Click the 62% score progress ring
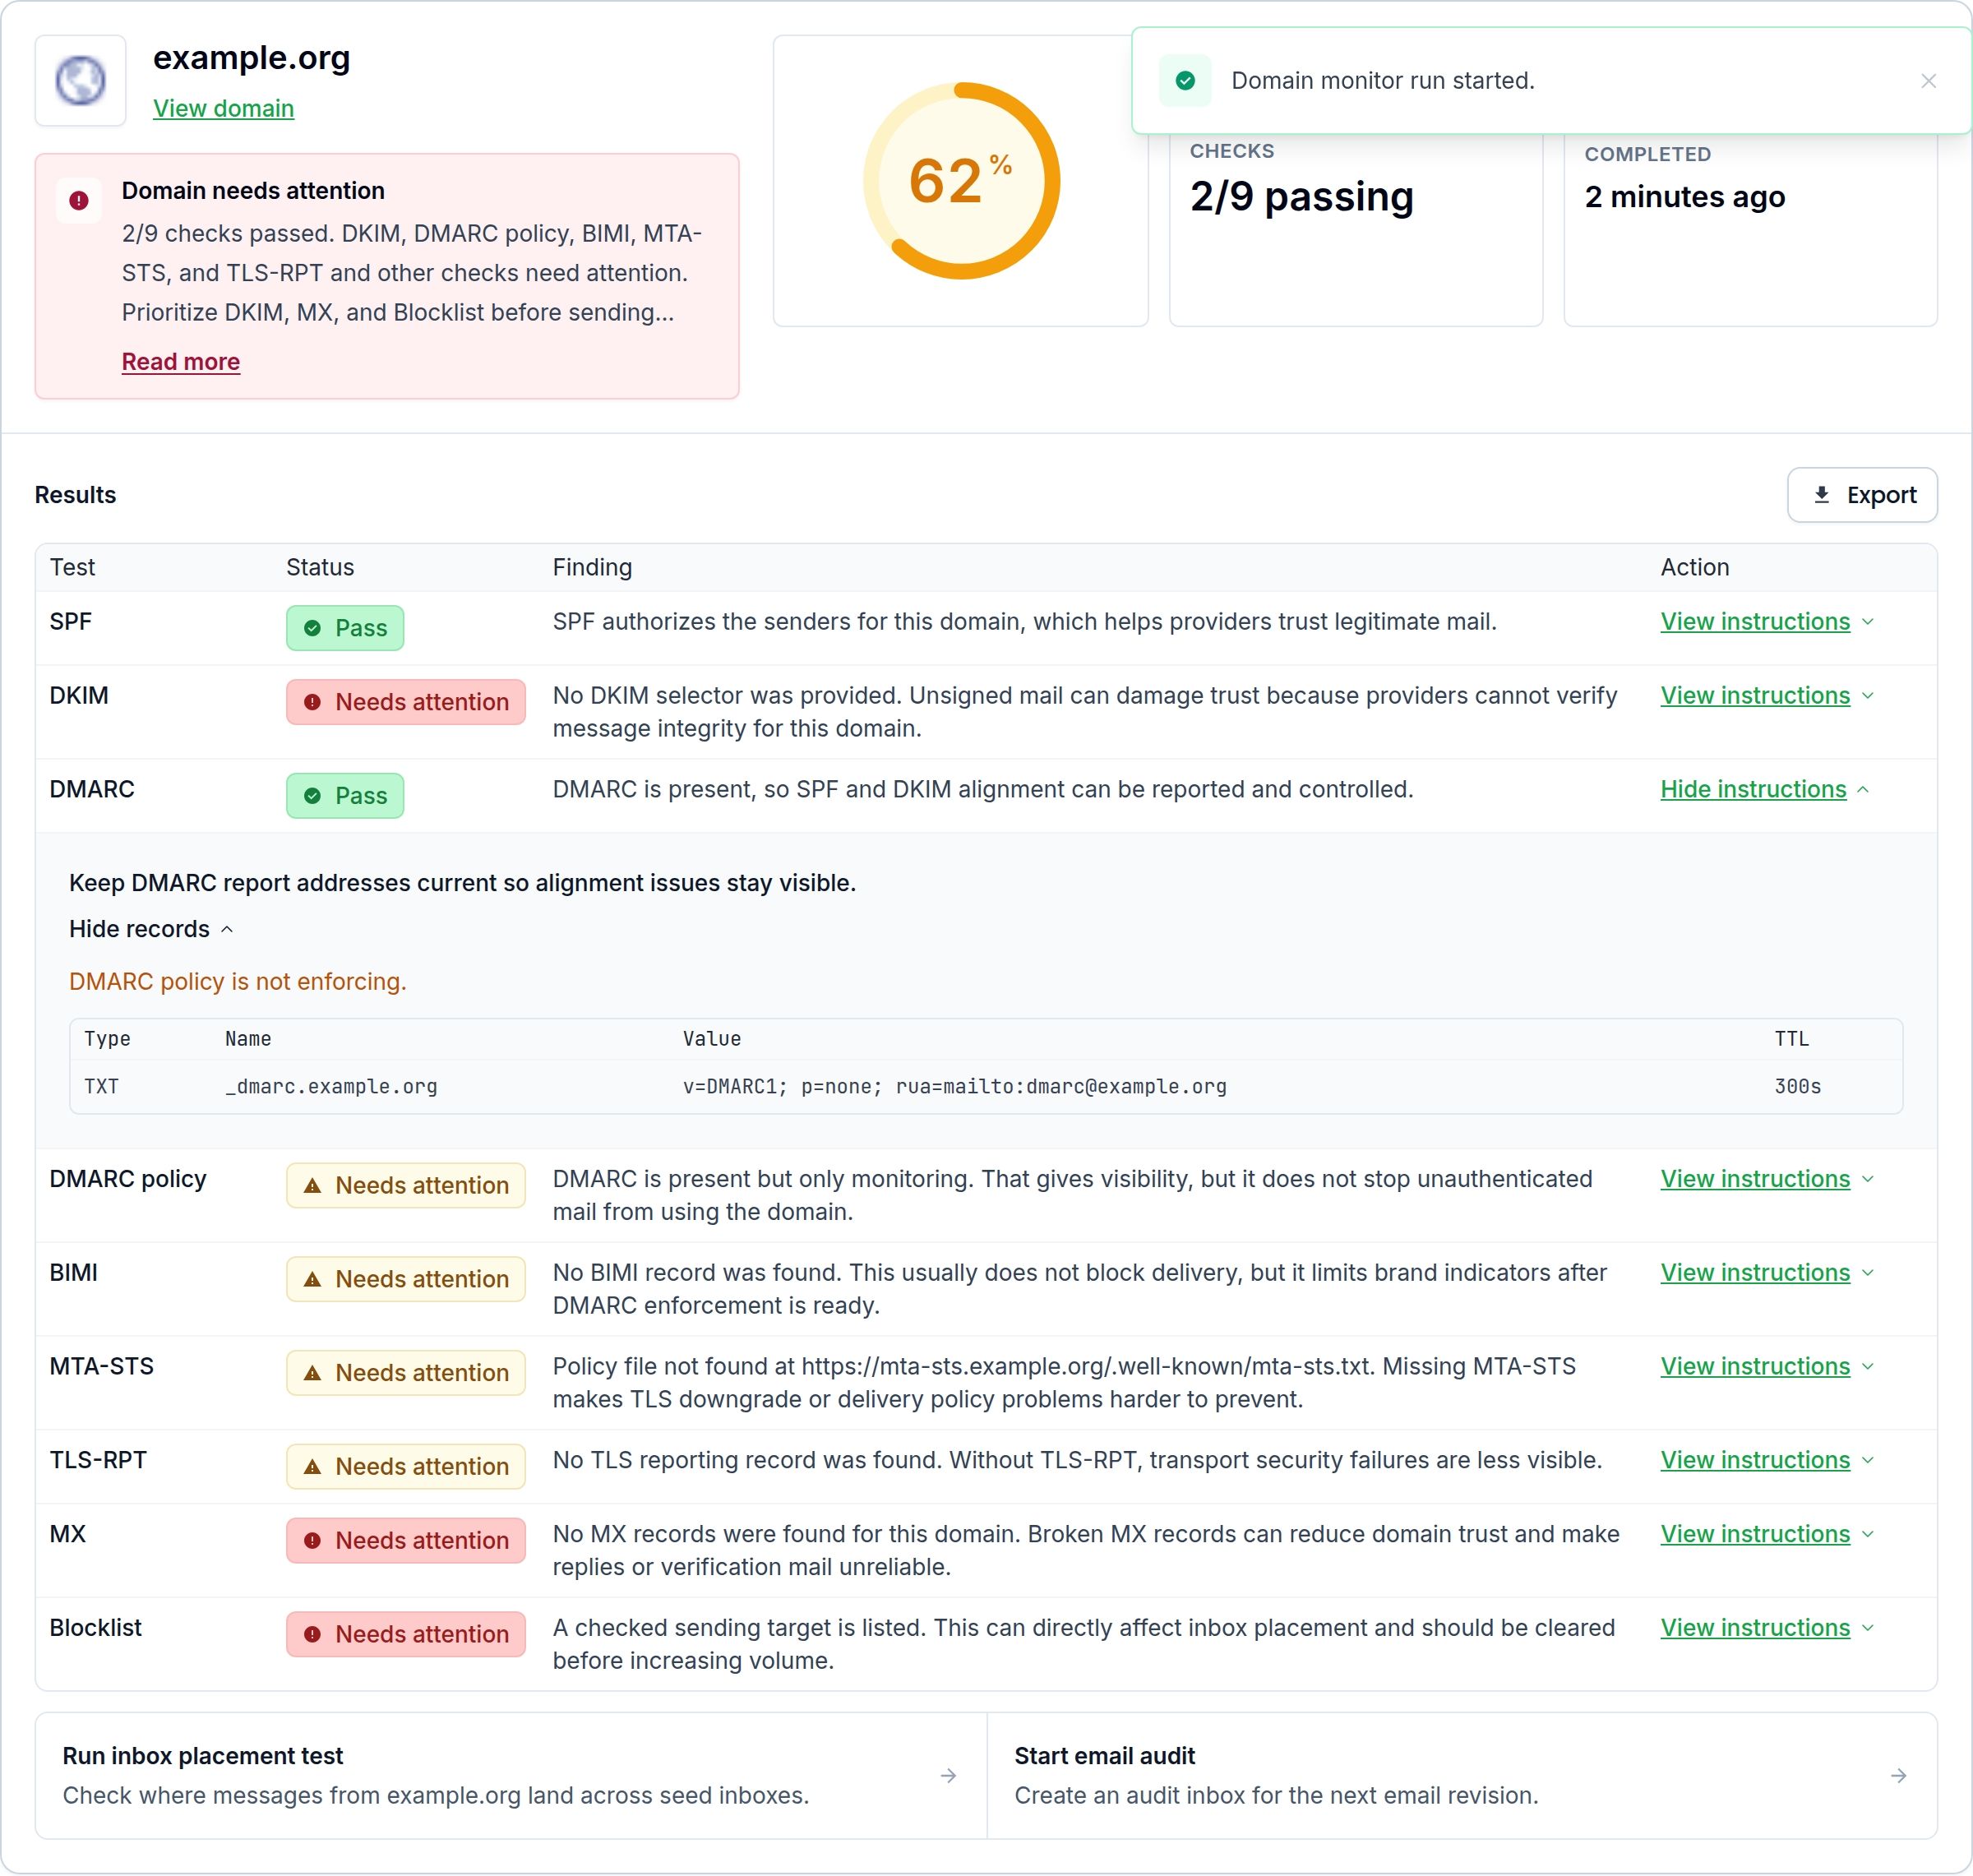1973x1876 pixels. [961, 181]
